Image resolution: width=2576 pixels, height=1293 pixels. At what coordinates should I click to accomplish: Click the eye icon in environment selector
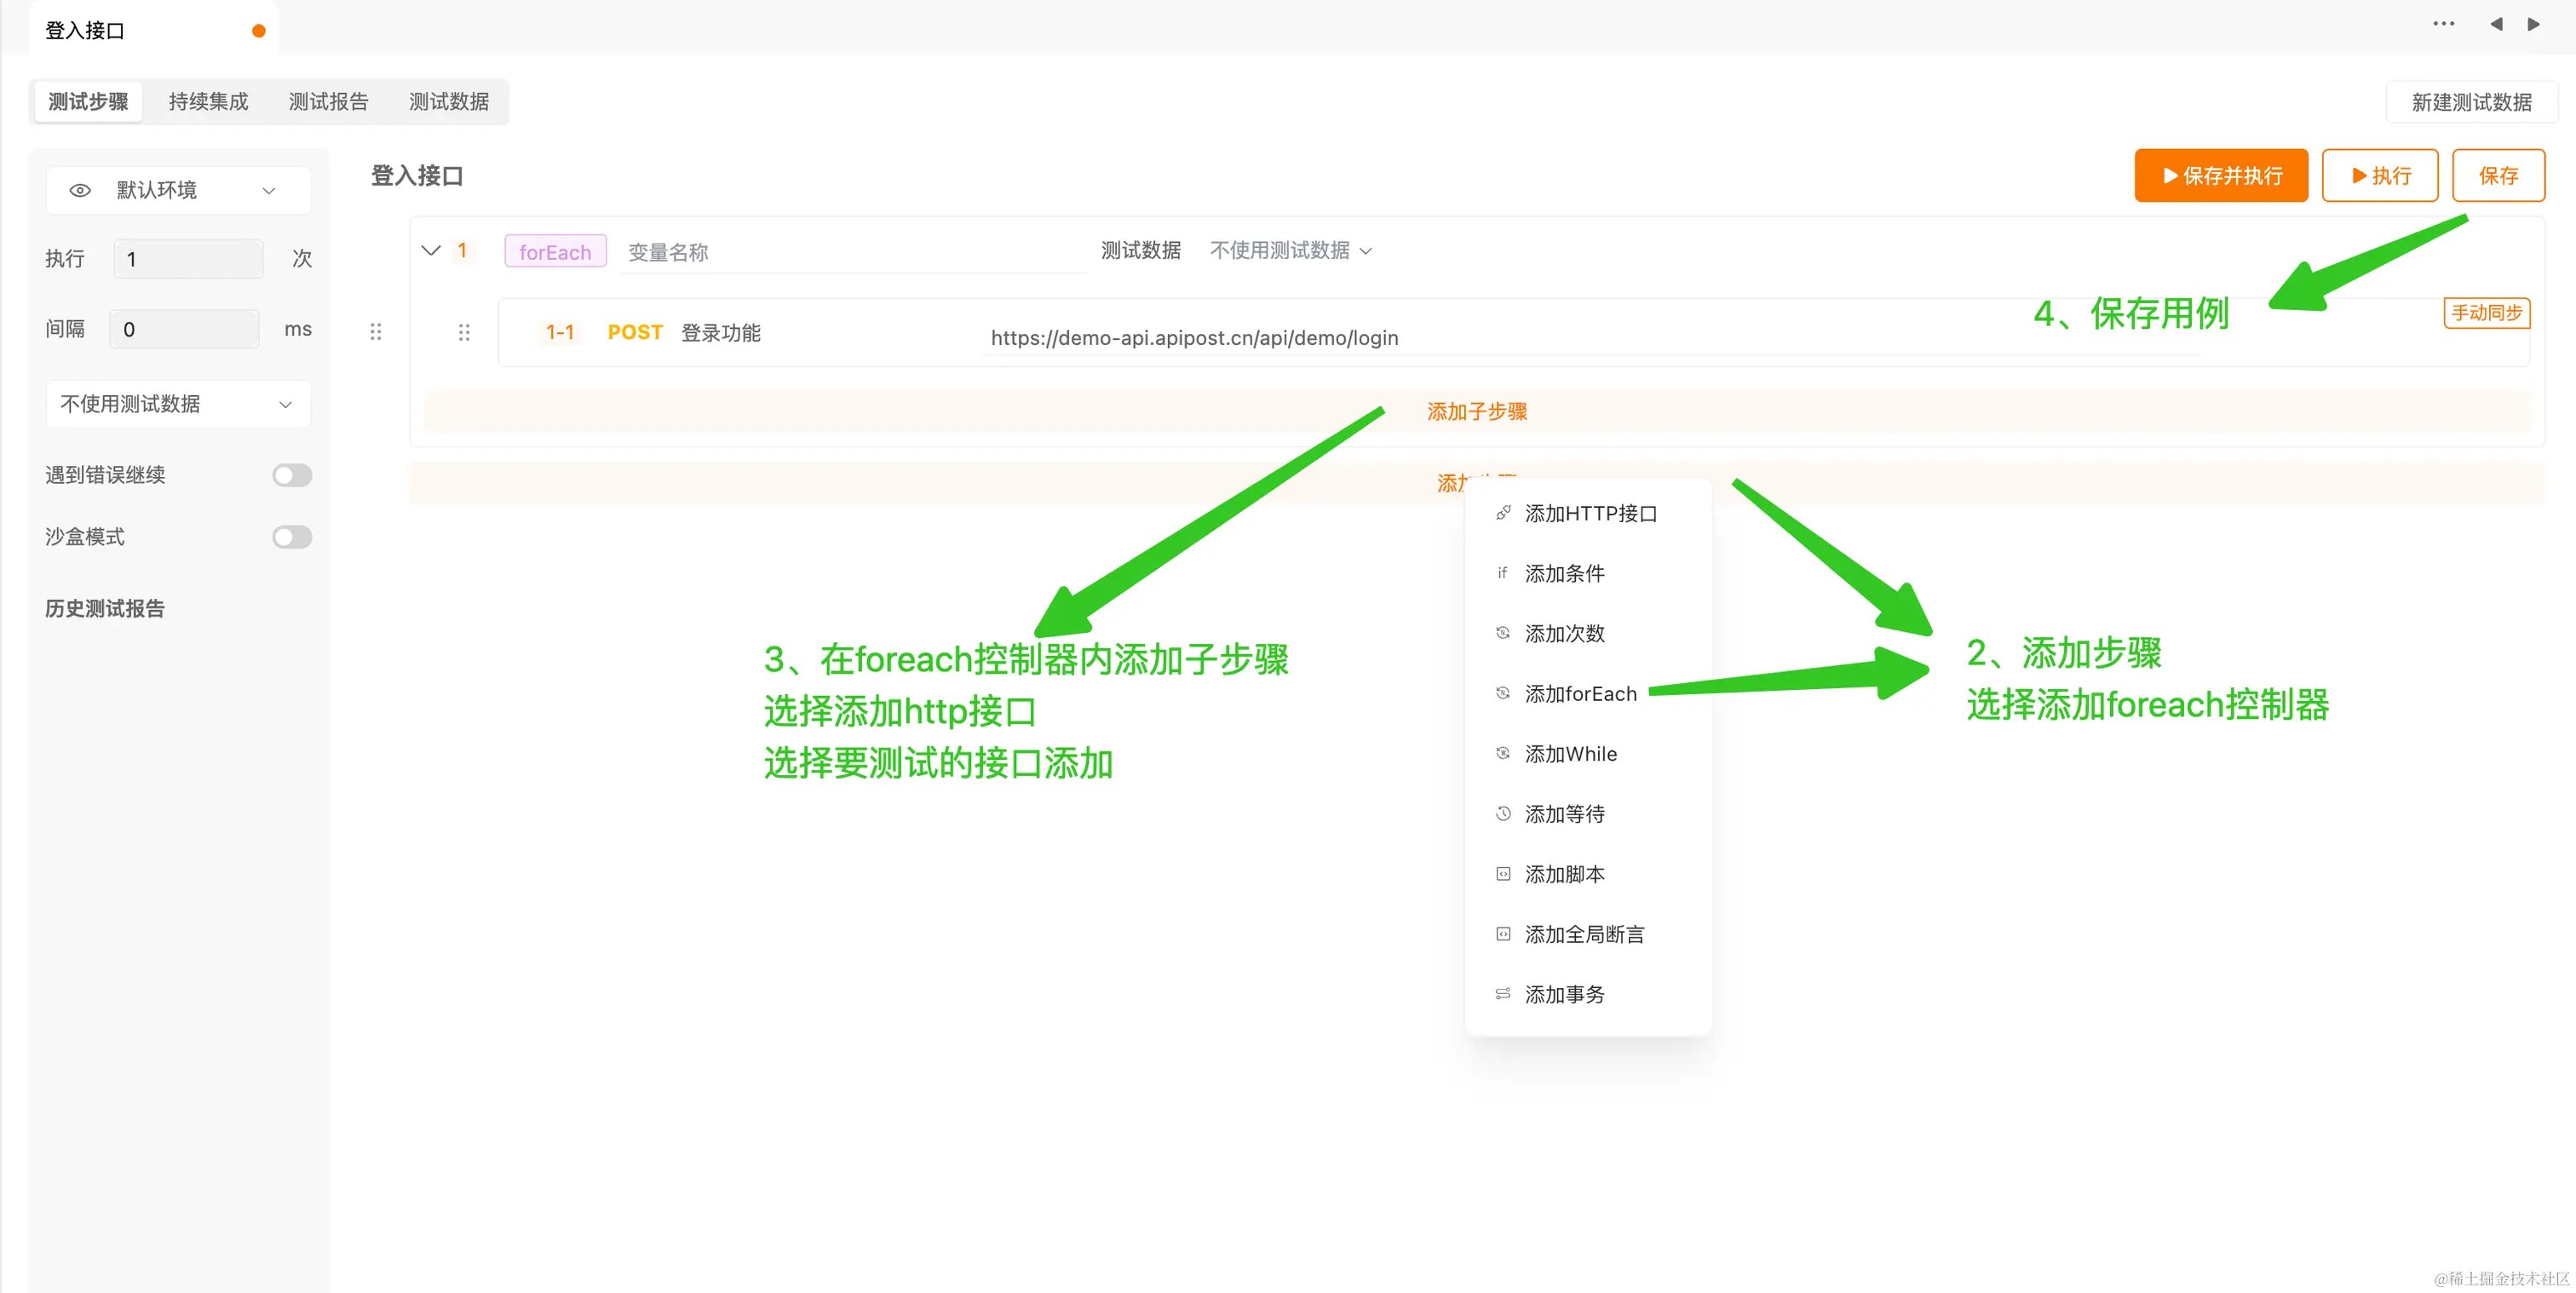click(80, 190)
